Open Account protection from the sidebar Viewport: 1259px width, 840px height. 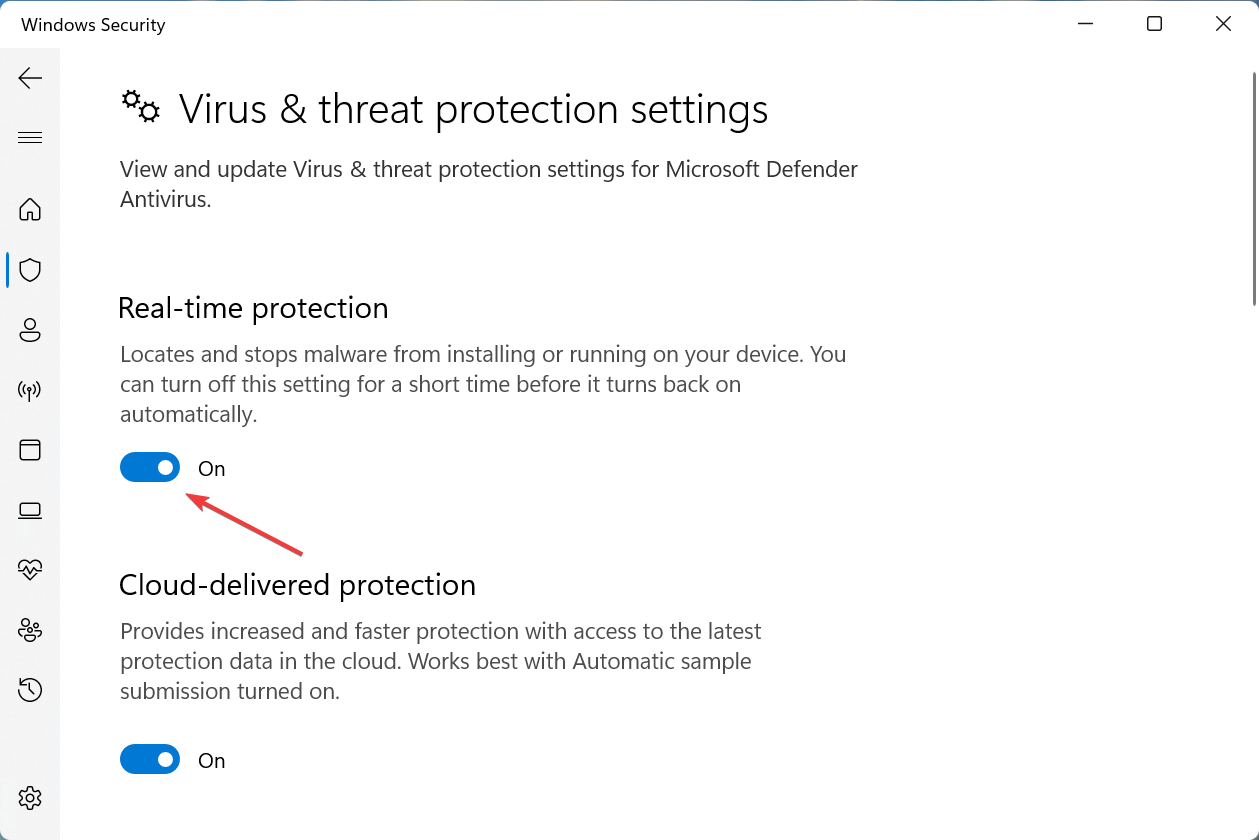tap(30, 330)
